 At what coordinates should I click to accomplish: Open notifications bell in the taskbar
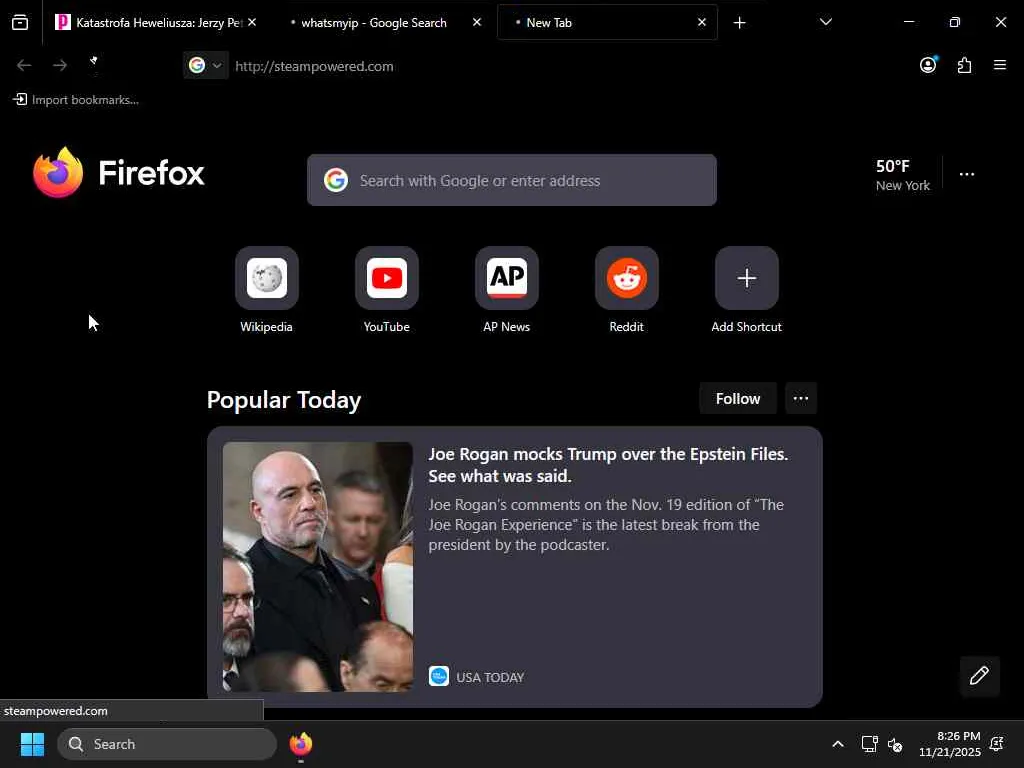[x=997, y=744]
